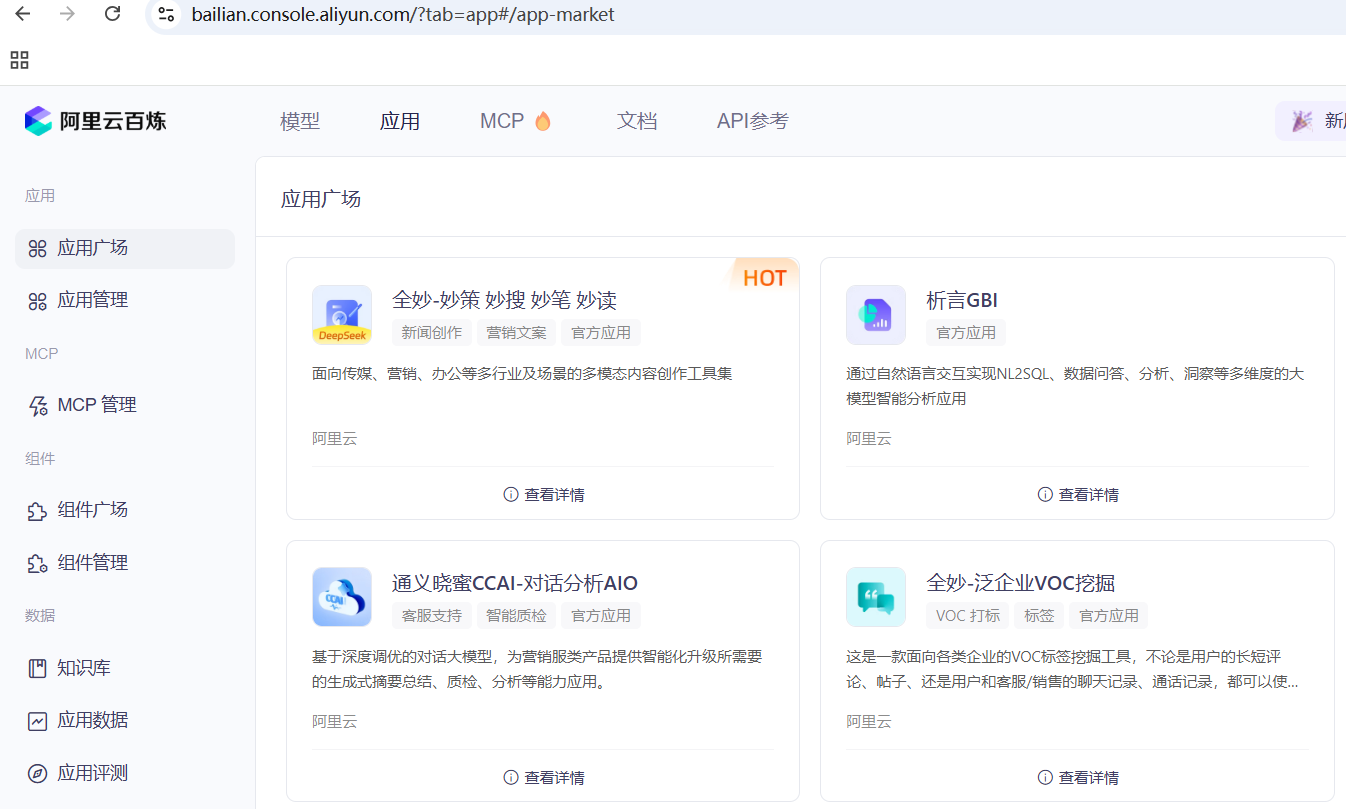Click the HOT badge on first card
Screen dimensions: 1346x809
(x=764, y=278)
